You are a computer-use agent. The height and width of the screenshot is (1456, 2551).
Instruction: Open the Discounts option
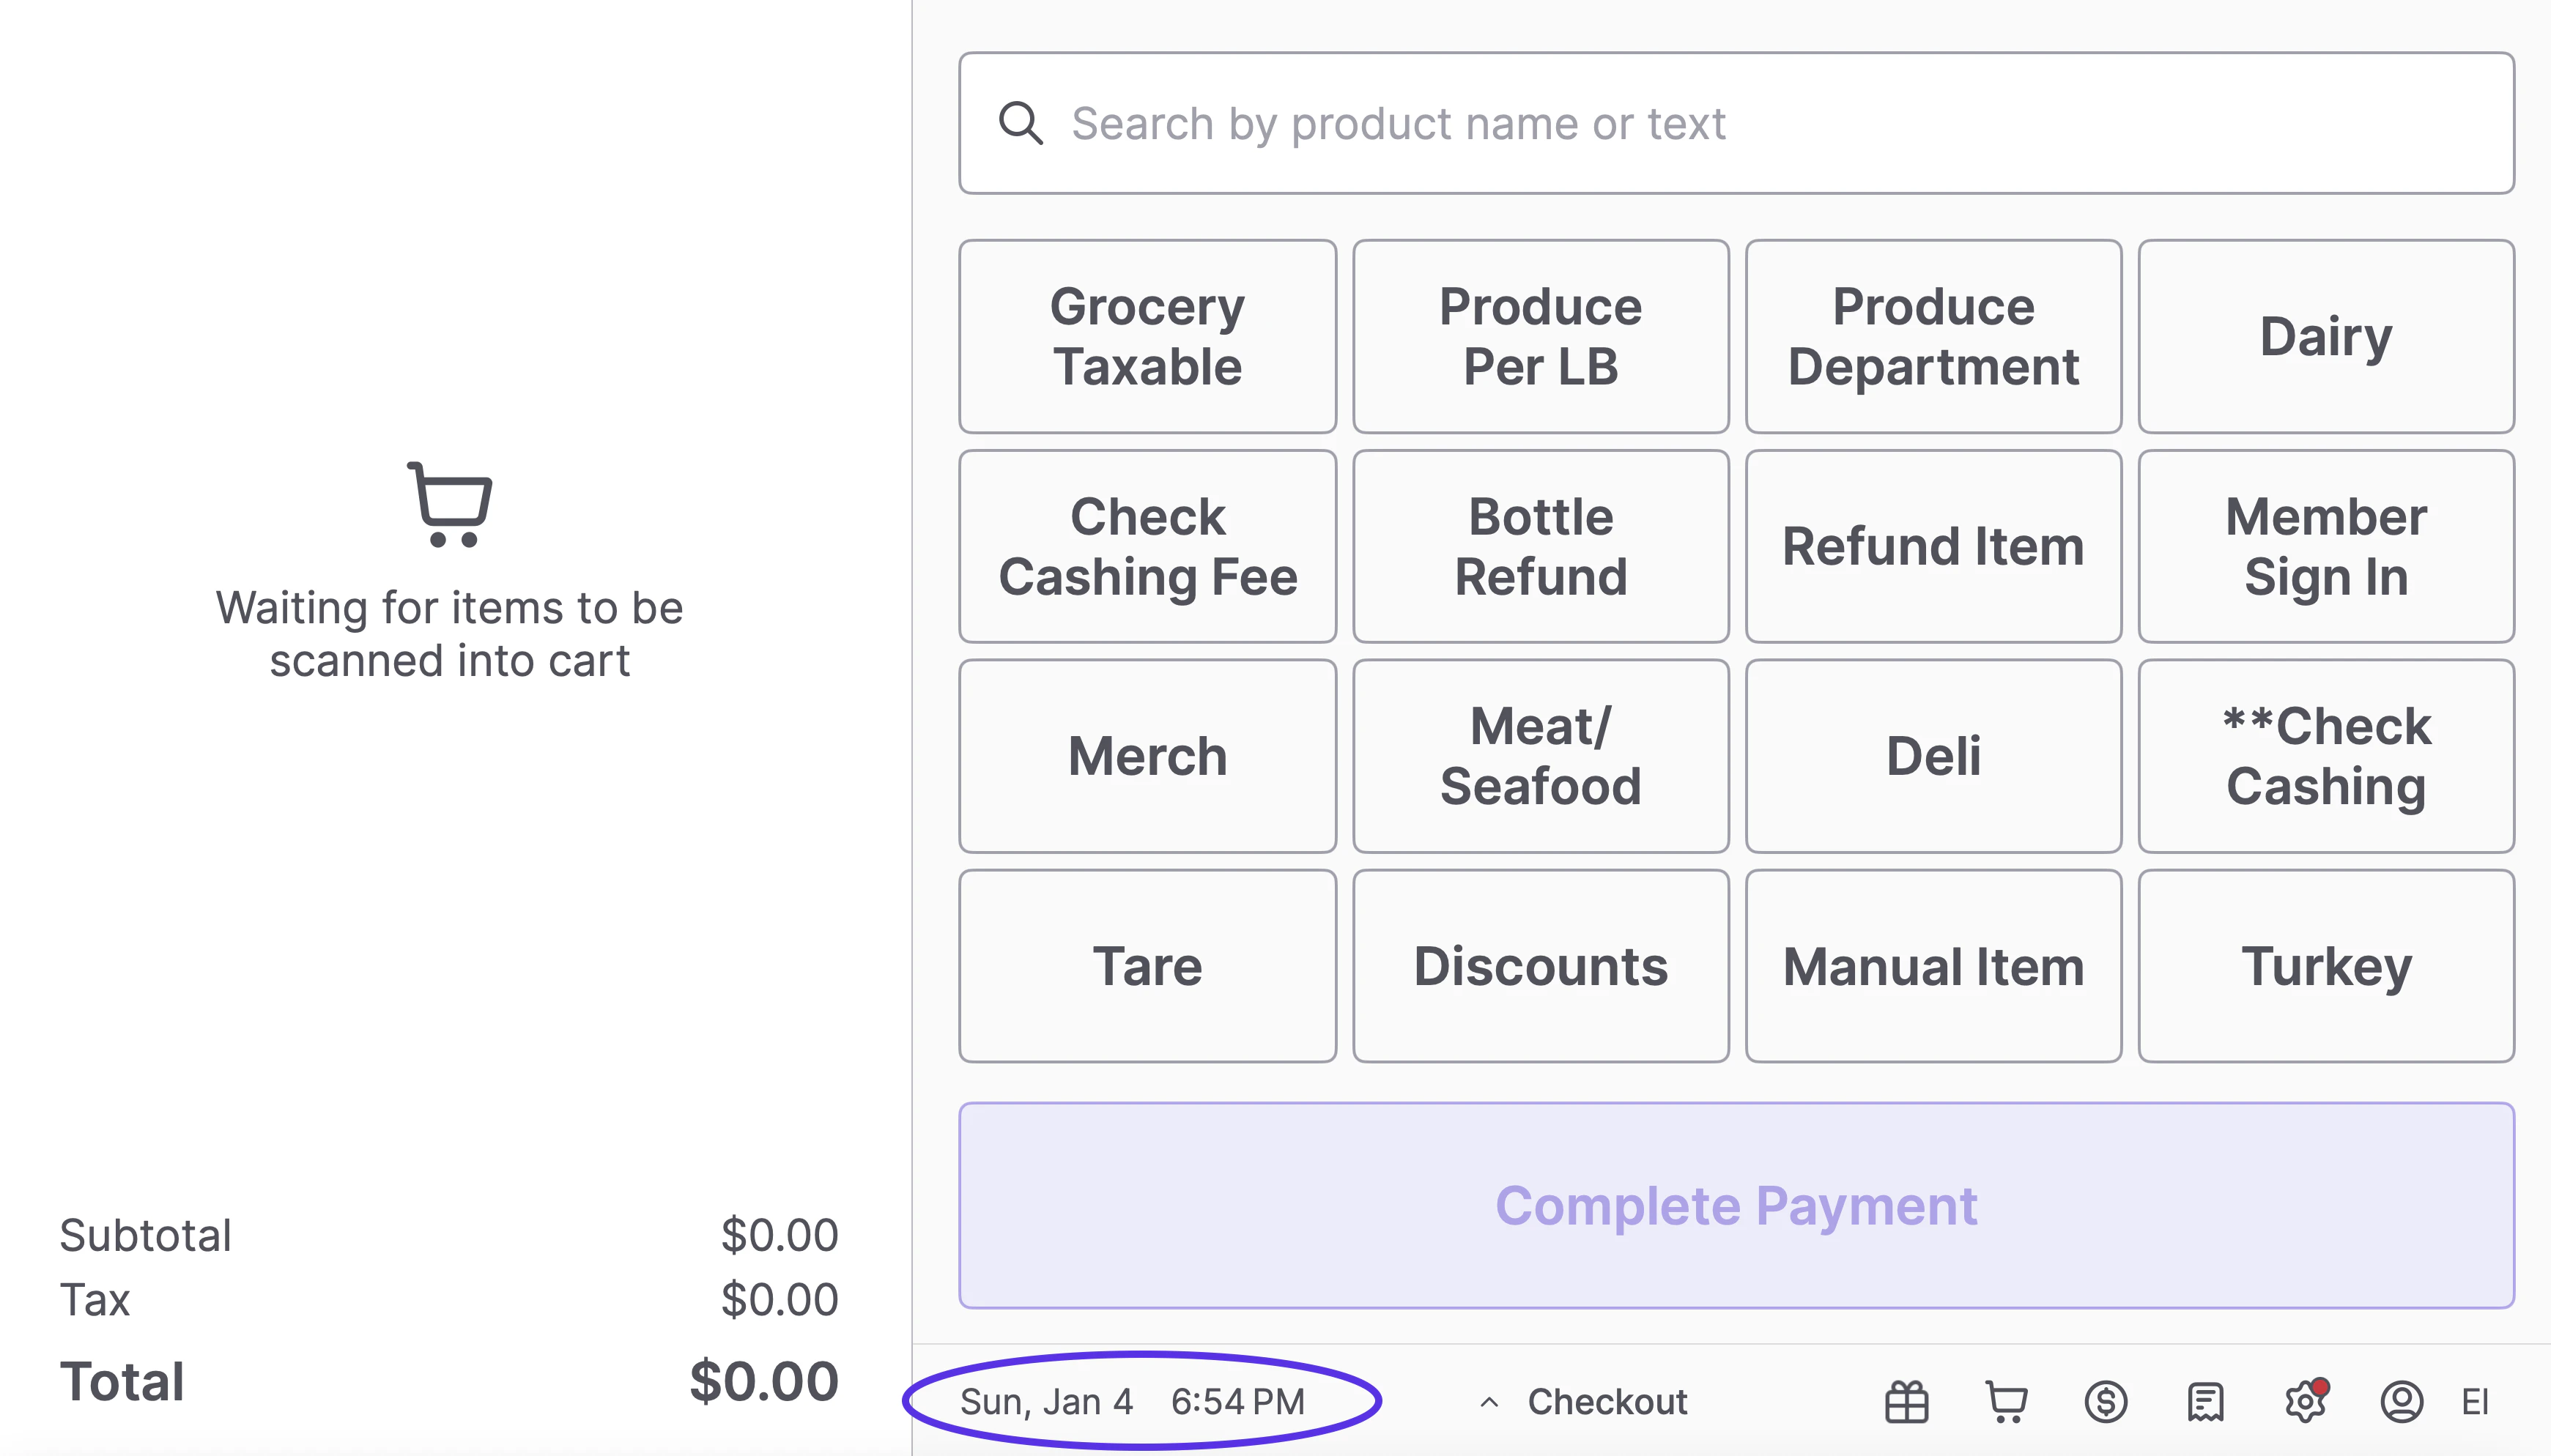tap(1540, 966)
